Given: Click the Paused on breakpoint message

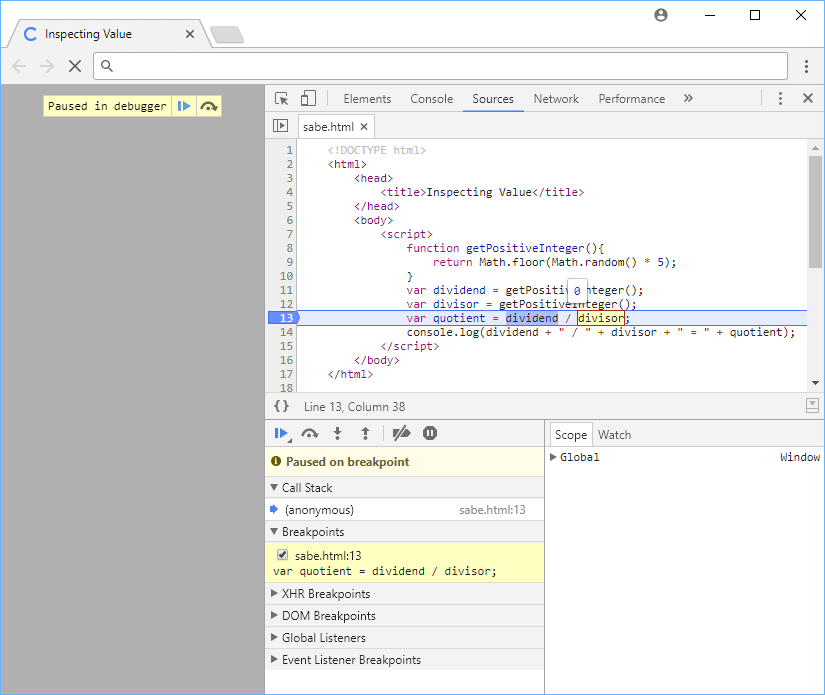Looking at the screenshot, I should (x=347, y=462).
